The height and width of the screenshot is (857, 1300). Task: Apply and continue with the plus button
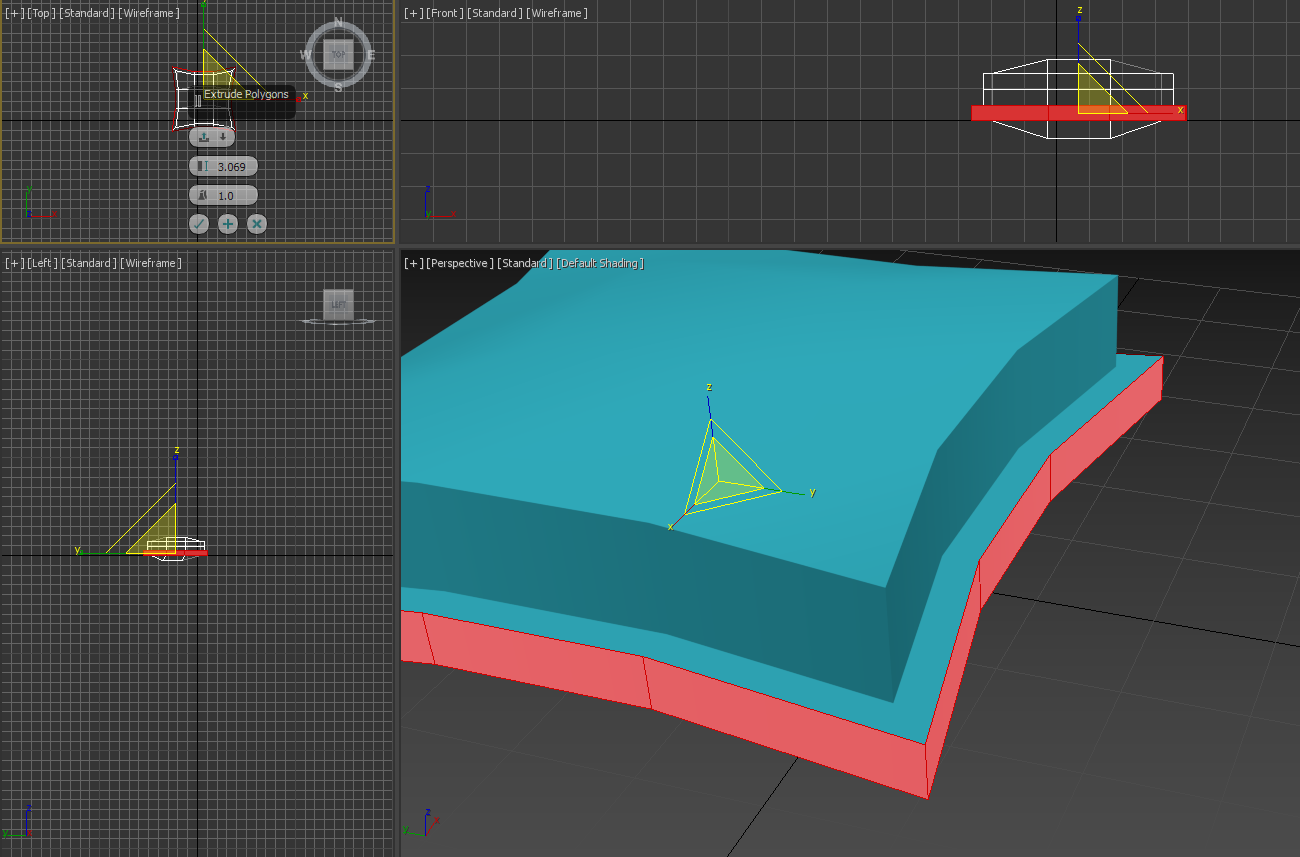(x=228, y=224)
